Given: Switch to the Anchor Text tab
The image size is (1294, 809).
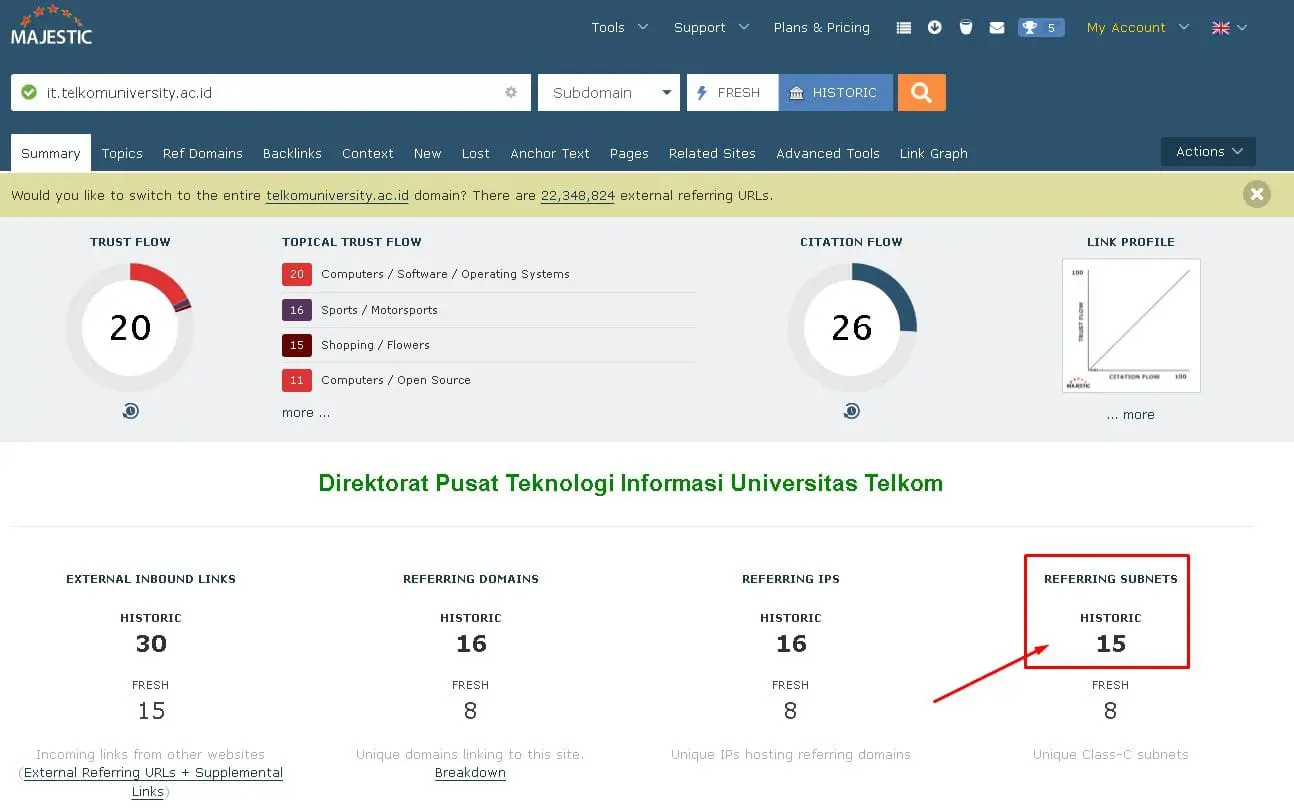Looking at the screenshot, I should (550, 153).
